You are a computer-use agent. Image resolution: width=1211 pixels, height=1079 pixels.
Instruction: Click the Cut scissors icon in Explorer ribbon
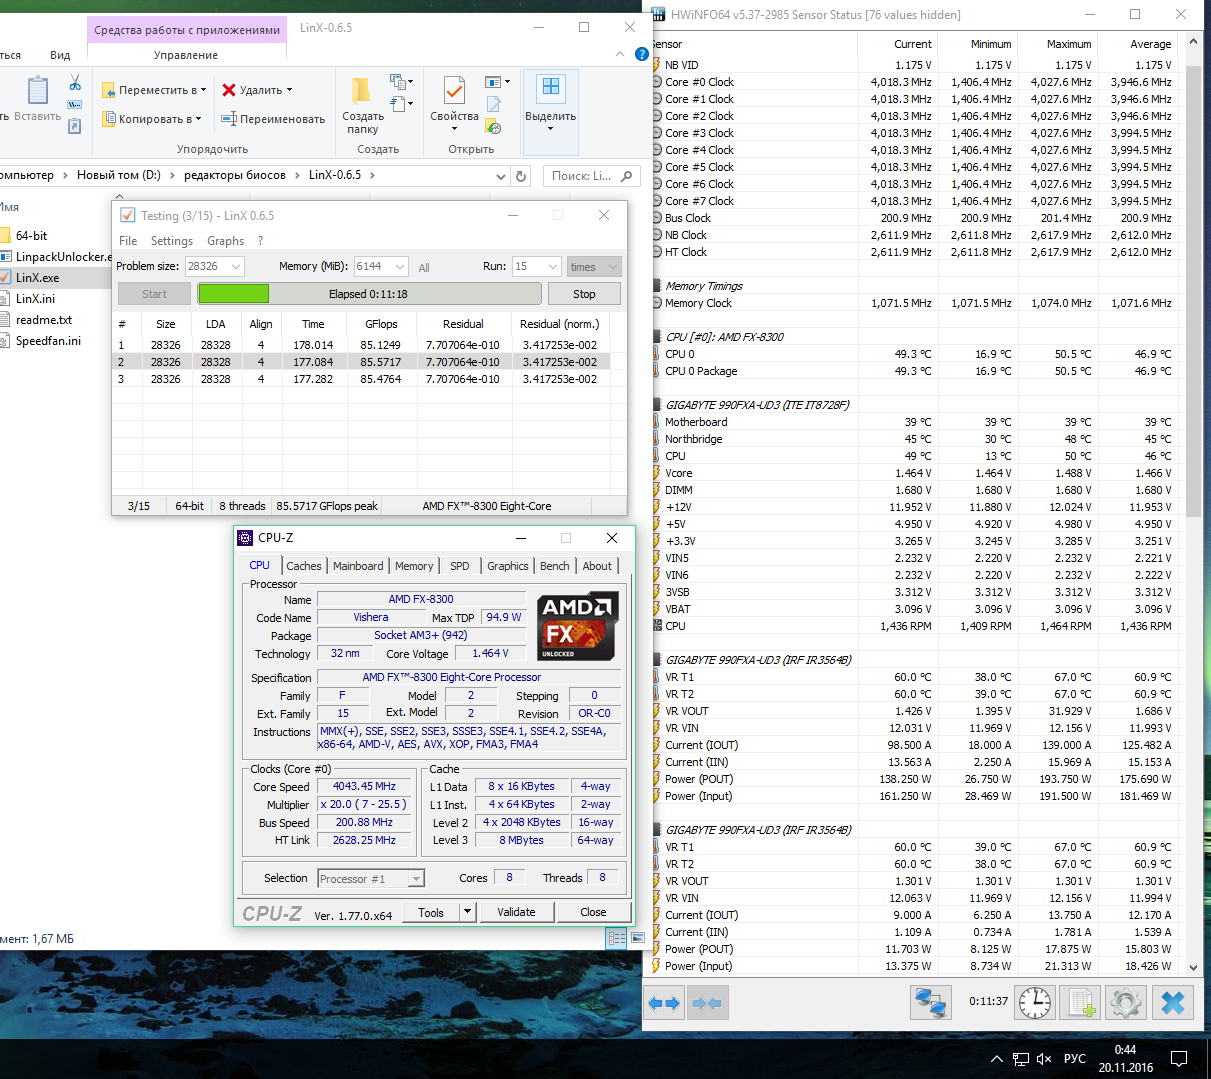pyautogui.click(x=75, y=84)
